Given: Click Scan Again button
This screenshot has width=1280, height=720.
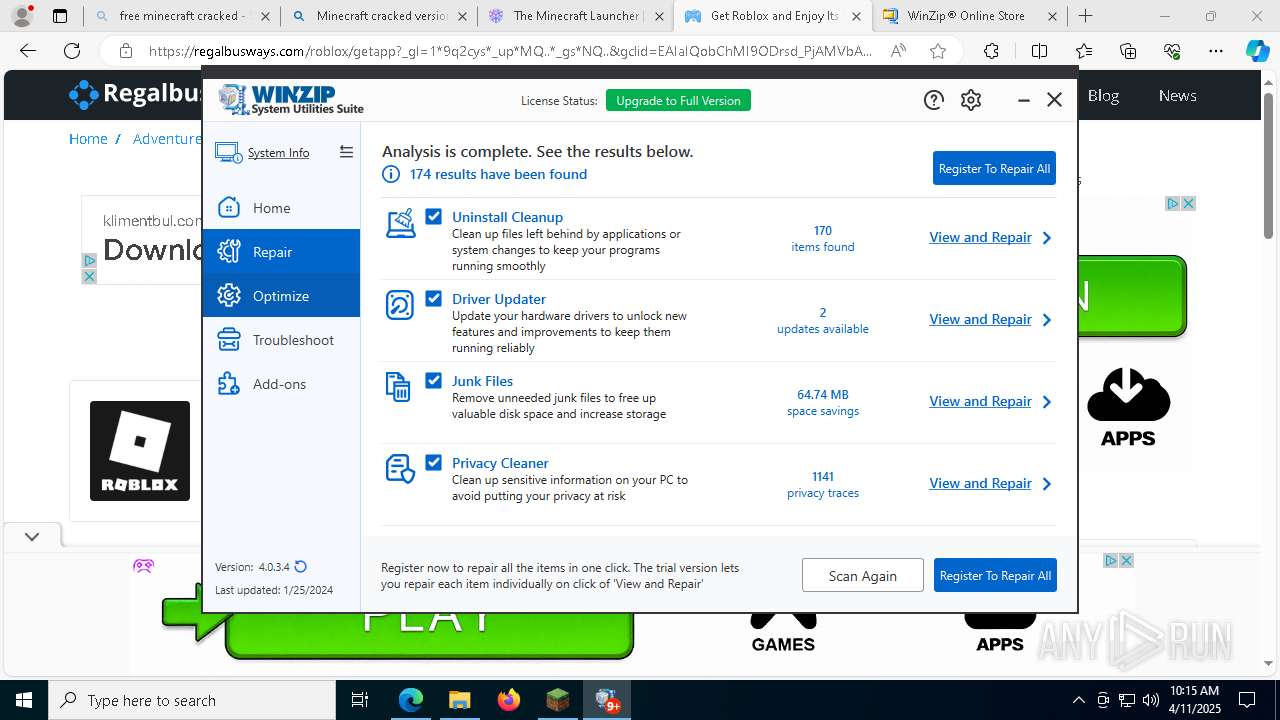Looking at the screenshot, I should click(862, 575).
